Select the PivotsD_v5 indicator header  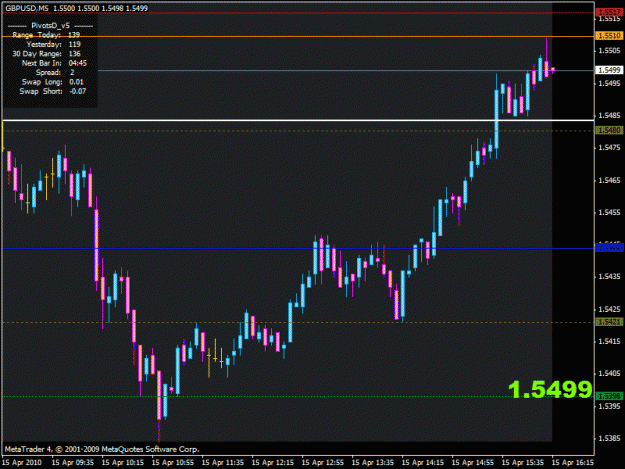pos(50,26)
